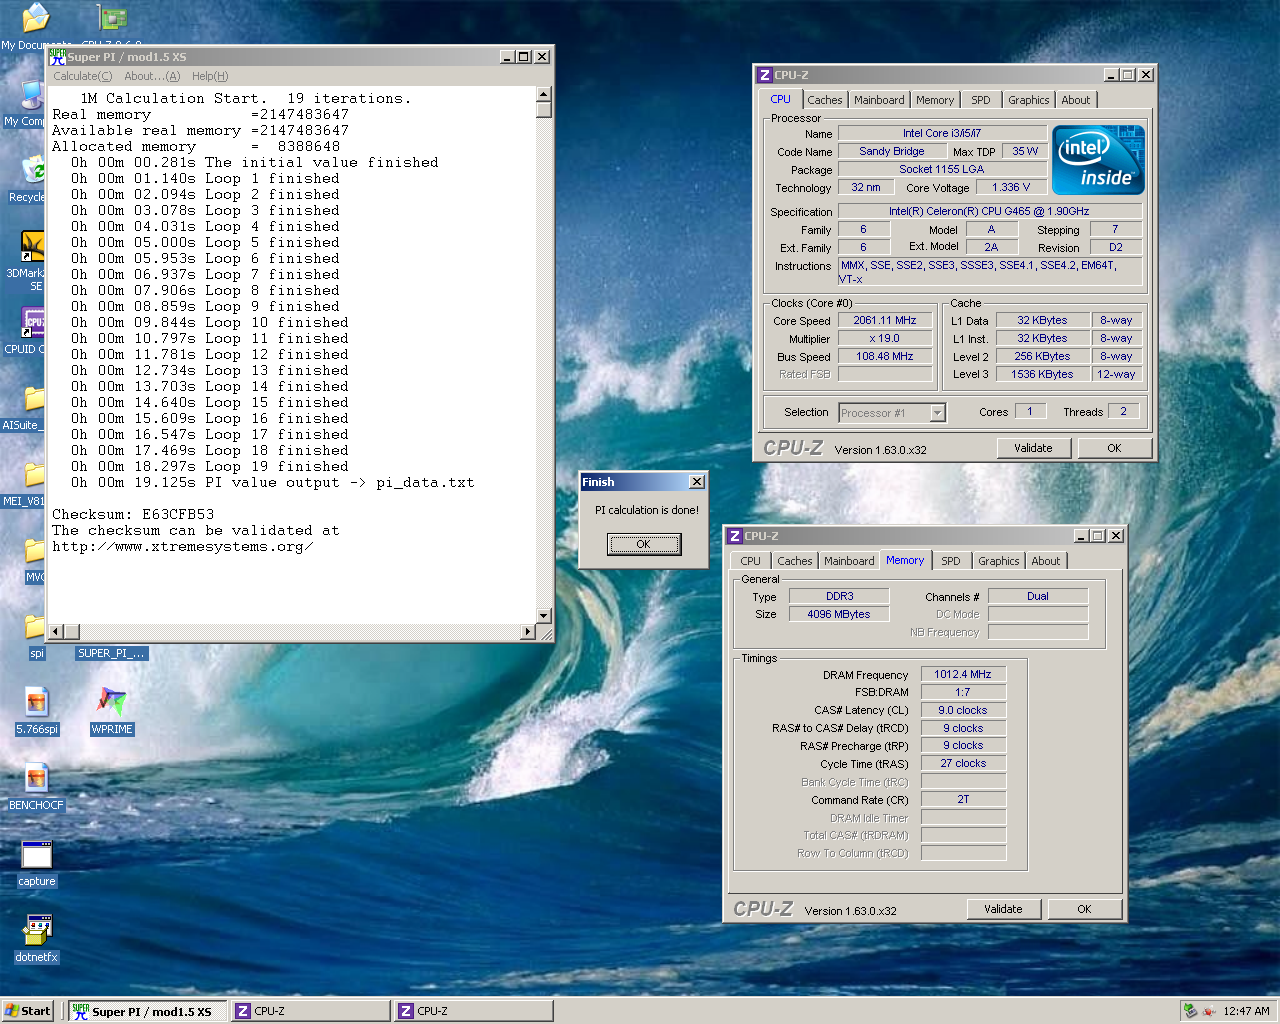Switch to Super PI taskbar button
The image size is (1280, 1024).
pyautogui.click(x=148, y=1011)
